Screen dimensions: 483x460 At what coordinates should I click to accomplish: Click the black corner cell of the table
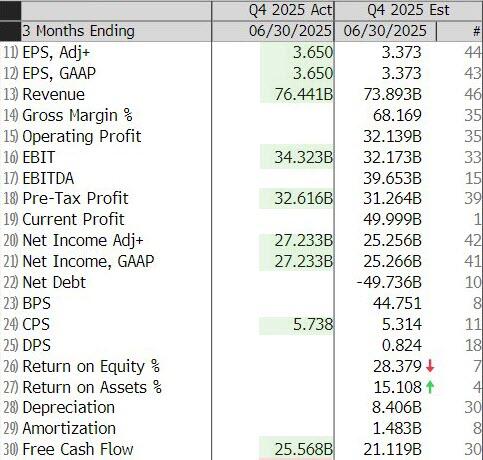(x=10, y=21)
